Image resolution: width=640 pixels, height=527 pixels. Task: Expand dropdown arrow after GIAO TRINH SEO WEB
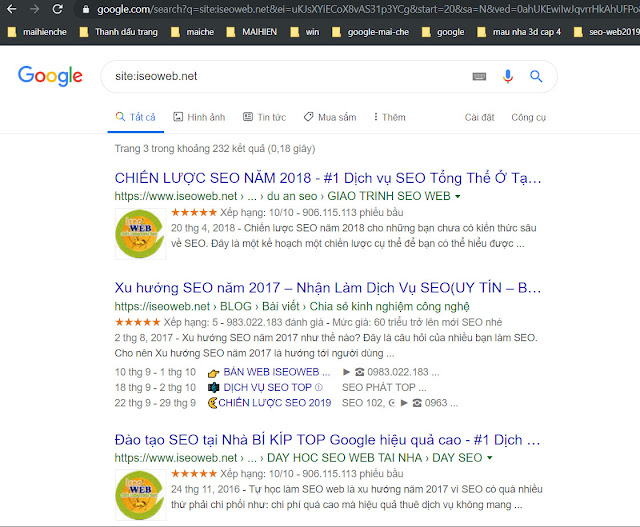(458, 197)
